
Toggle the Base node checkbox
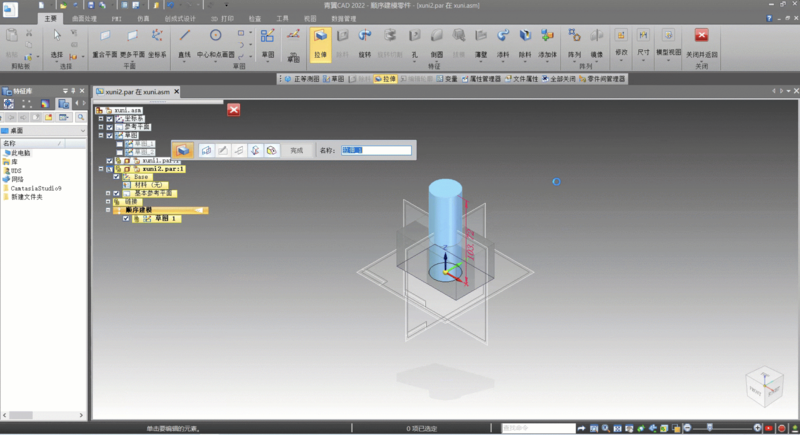tap(118, 177)
